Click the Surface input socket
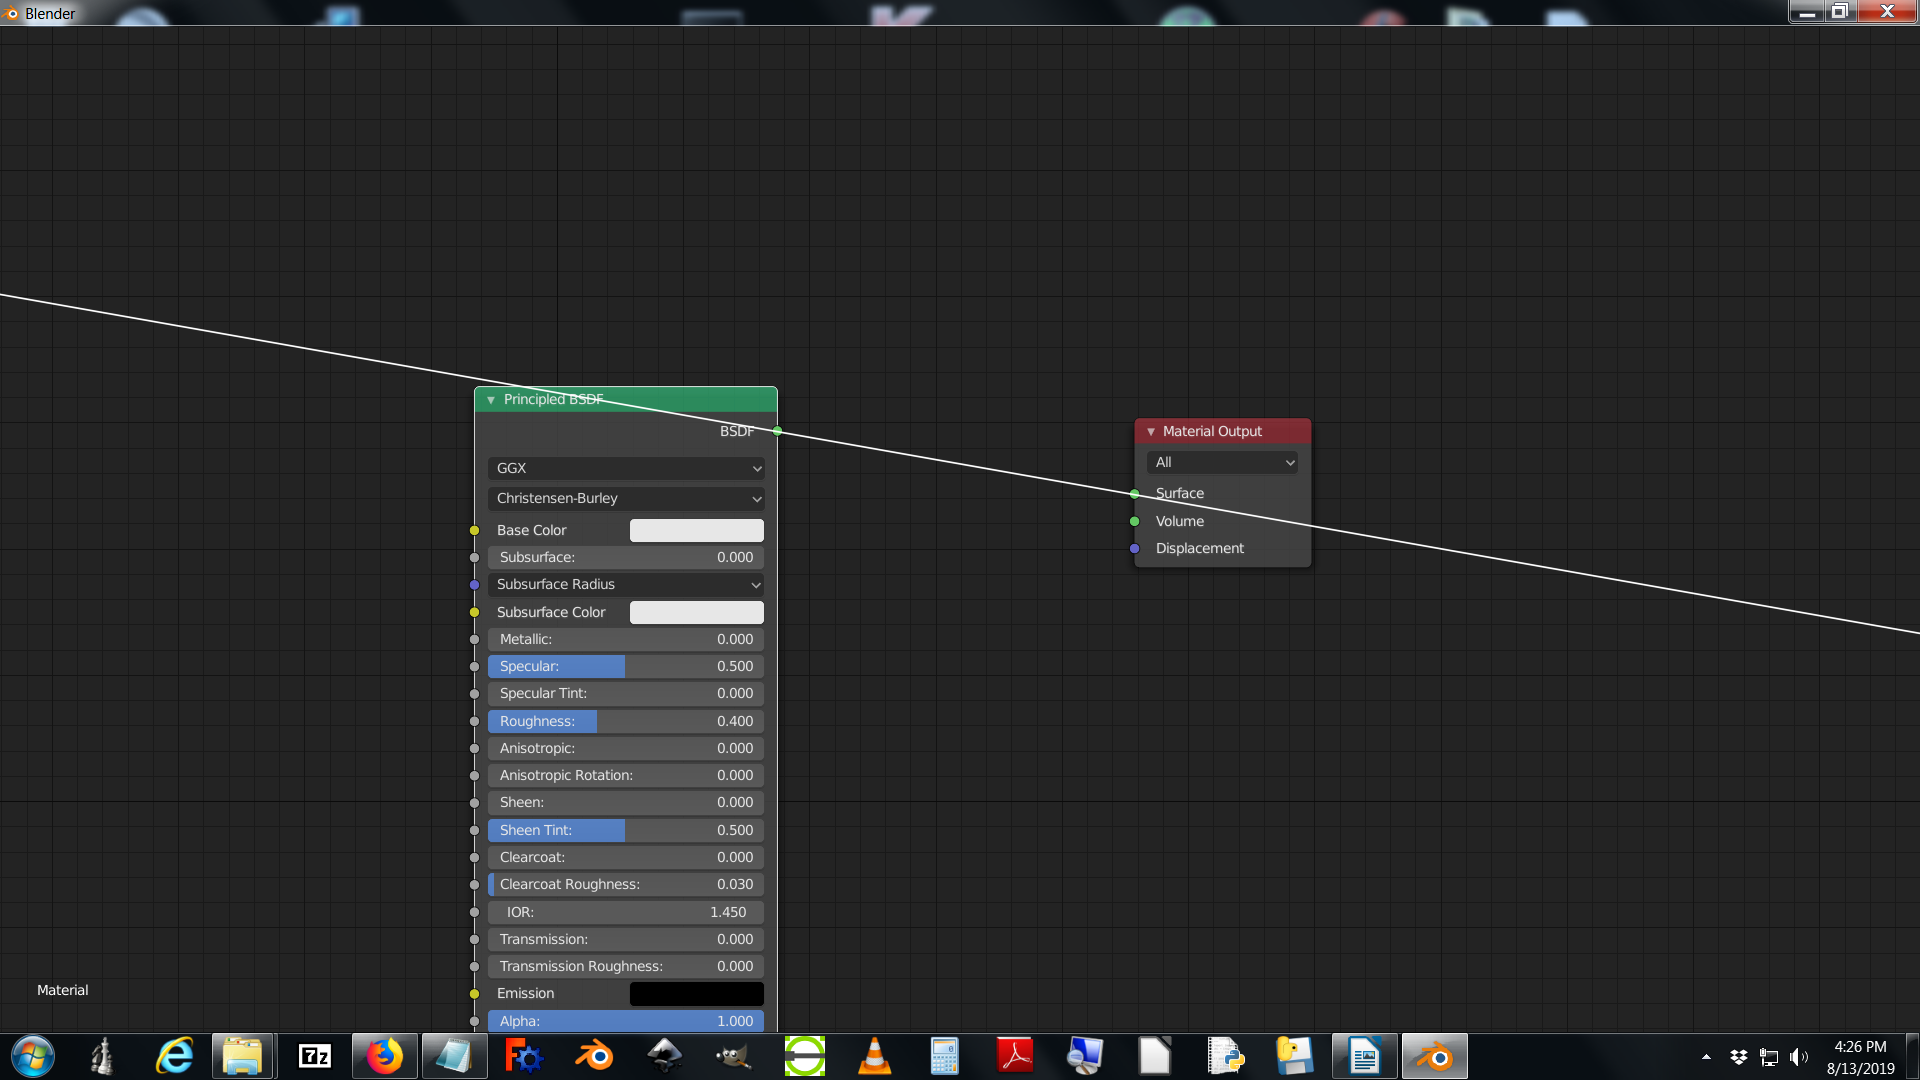Viewport: 1920px width, 1080px height. click(x=1134, y=494)
